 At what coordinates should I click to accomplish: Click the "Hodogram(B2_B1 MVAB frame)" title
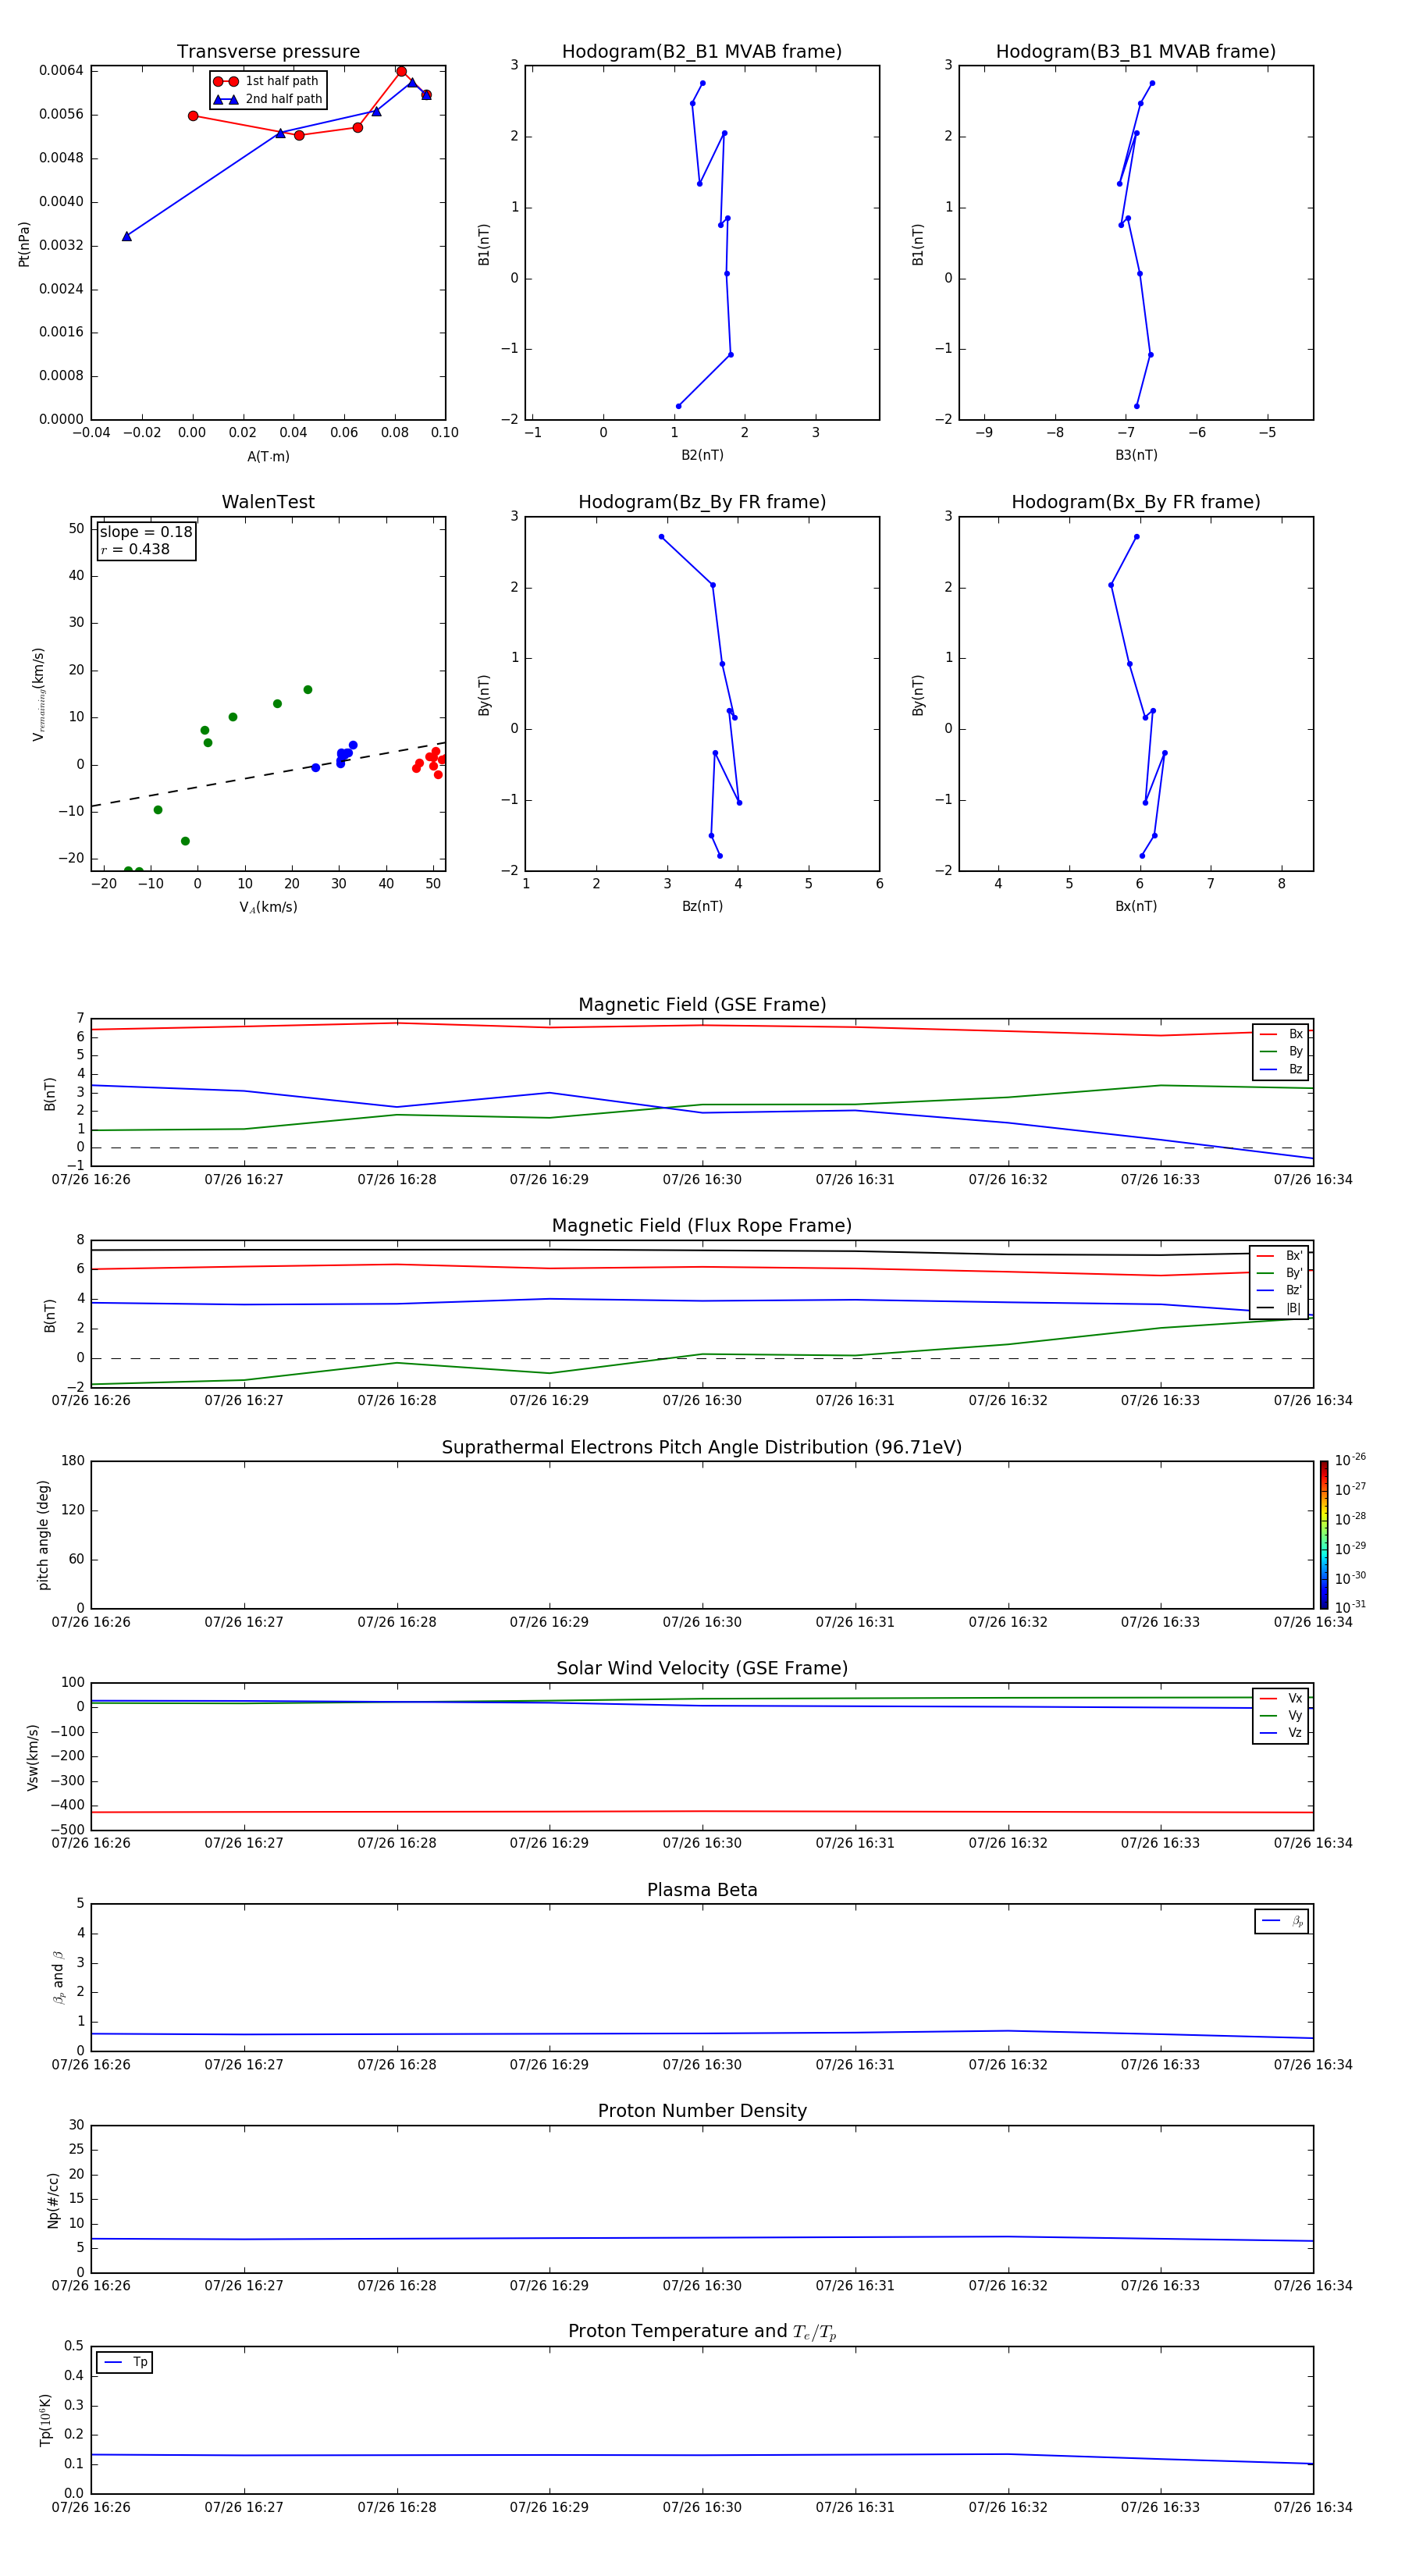[x=702, y=52]
